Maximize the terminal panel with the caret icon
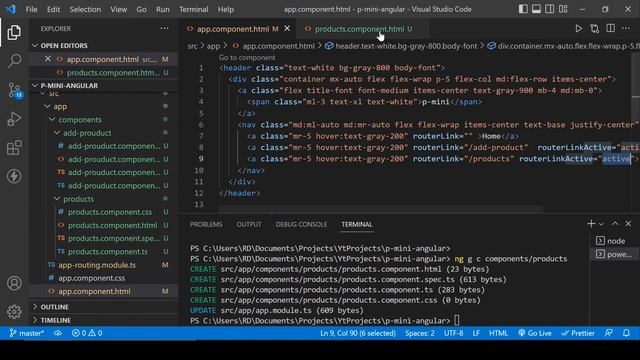Image resolution: width=640 pixels, height=360 pixels. (x=615, y=224)
